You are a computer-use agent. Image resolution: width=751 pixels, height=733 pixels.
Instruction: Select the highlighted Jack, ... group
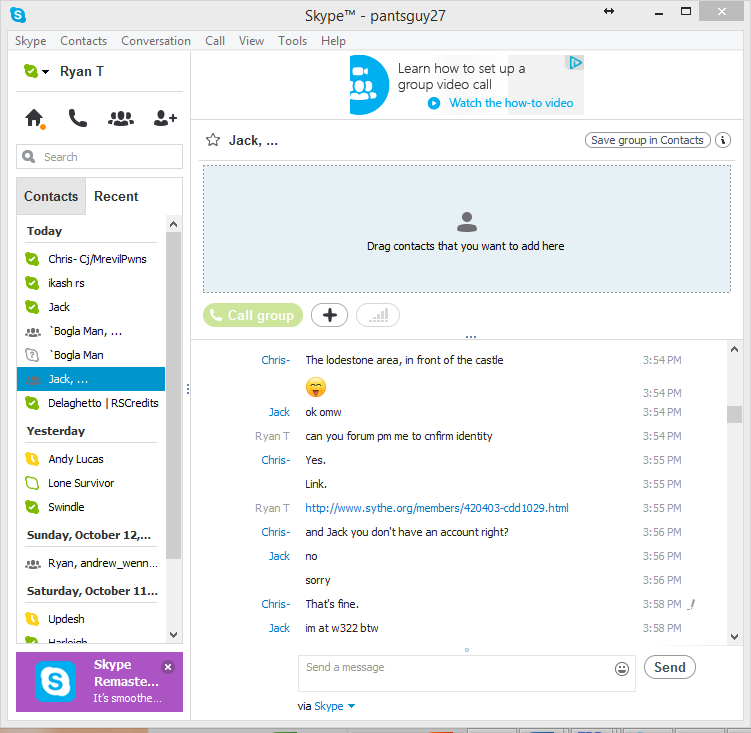point(91,379)
